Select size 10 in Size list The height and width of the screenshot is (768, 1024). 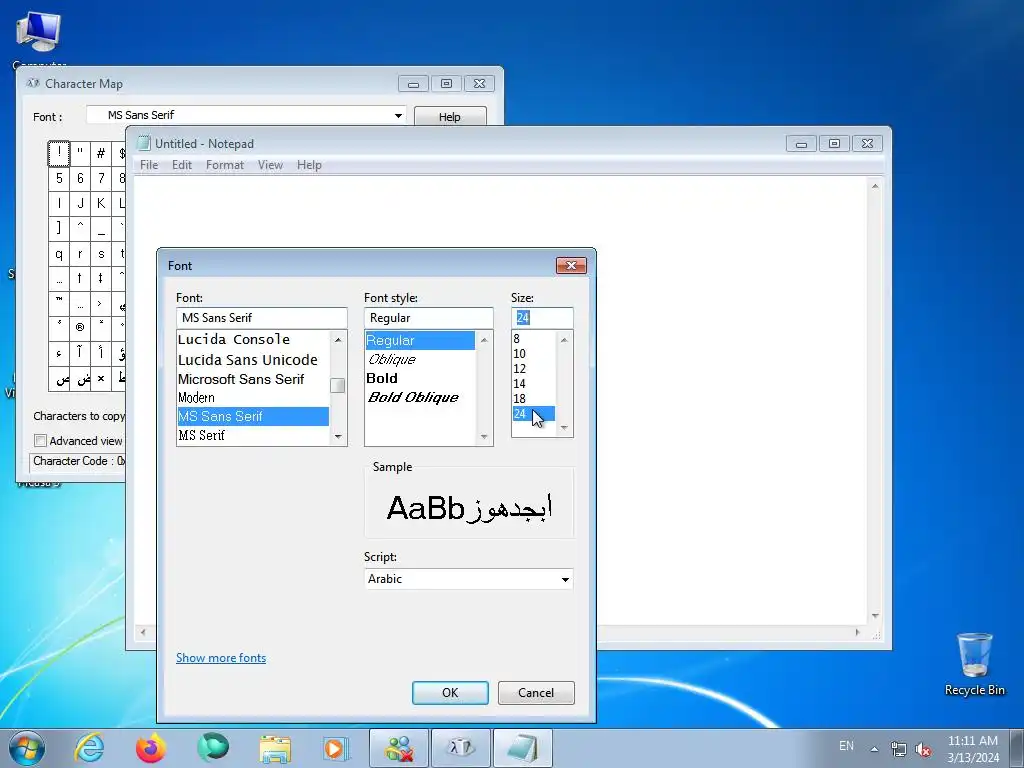[534, 354]
